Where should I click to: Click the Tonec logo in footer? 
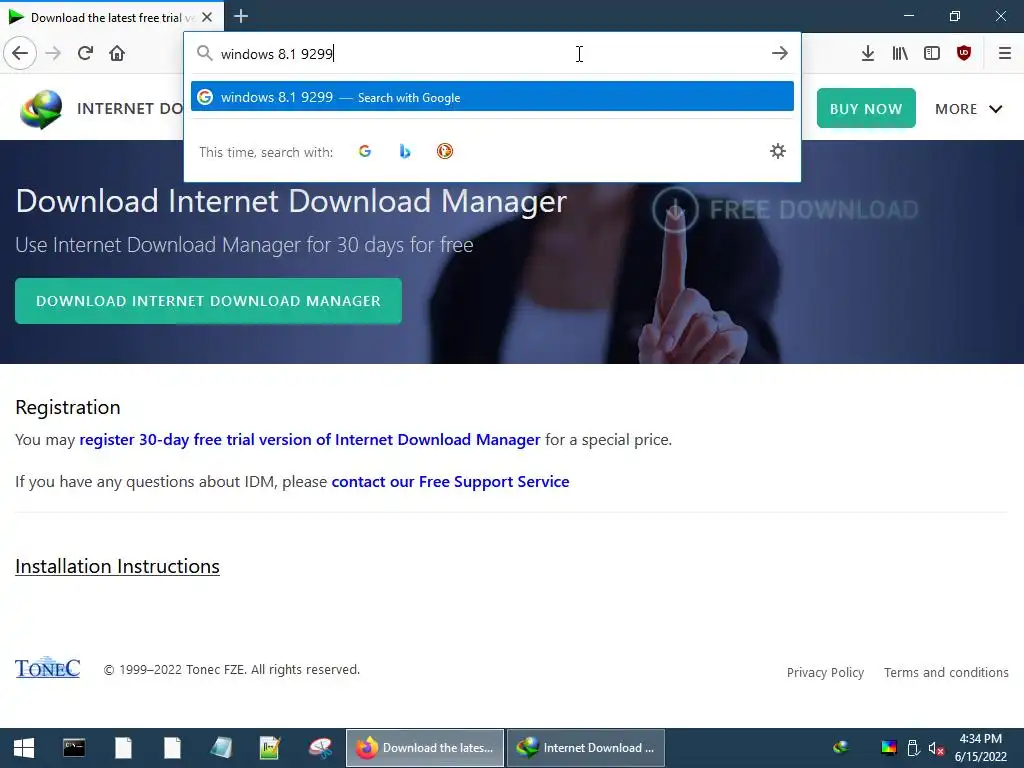(x=48, y=667)
